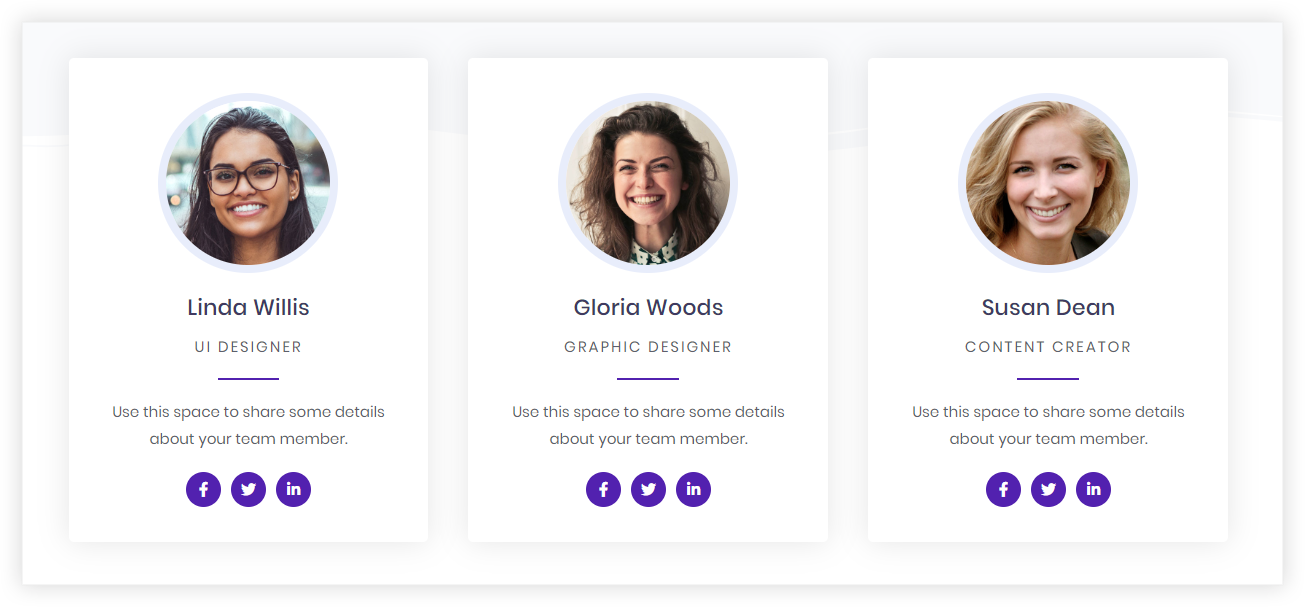
Task: Select Gloria Woods's profile photo
Action: pyautogui.click(x=648, y=183)
